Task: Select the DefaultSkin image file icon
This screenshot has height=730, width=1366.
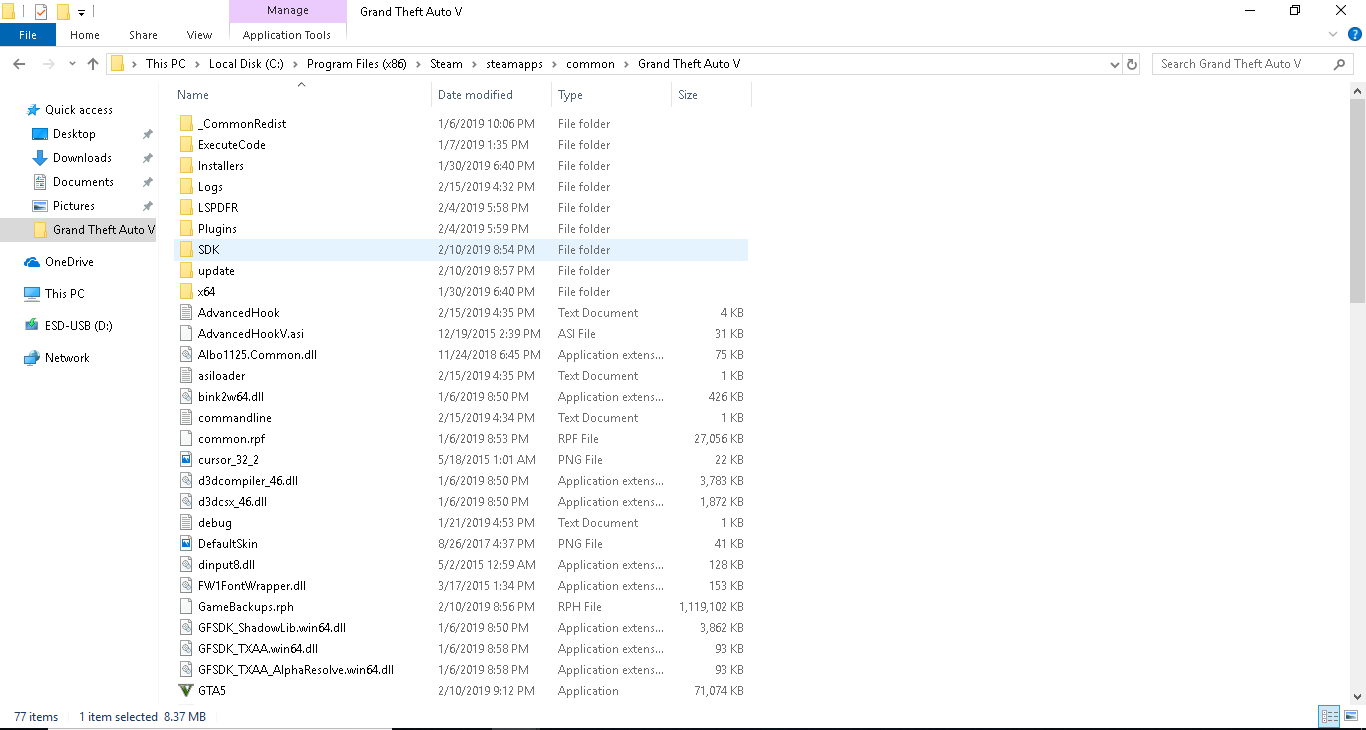Action: tap(186, 544)
